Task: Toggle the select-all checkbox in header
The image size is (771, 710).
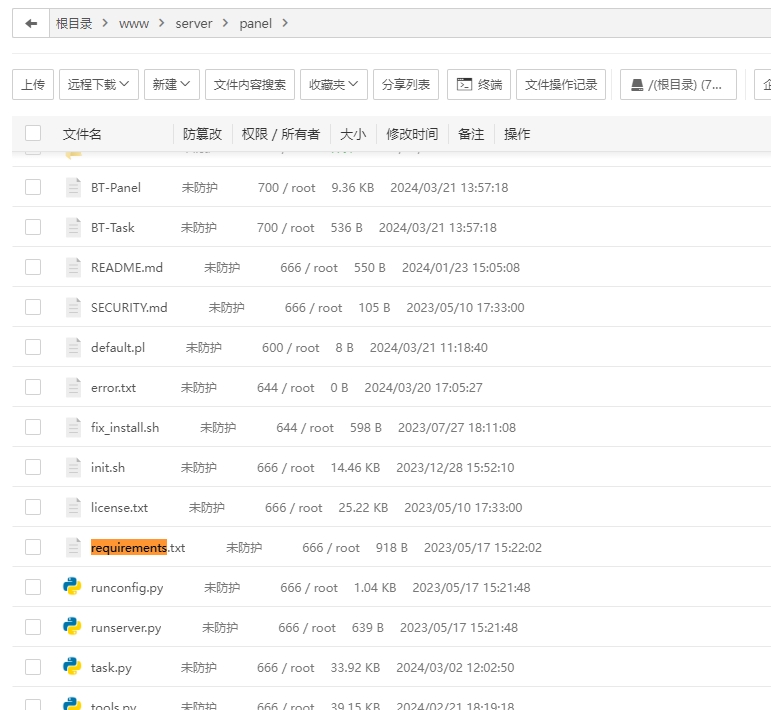Action: click(x=33, y=133)
